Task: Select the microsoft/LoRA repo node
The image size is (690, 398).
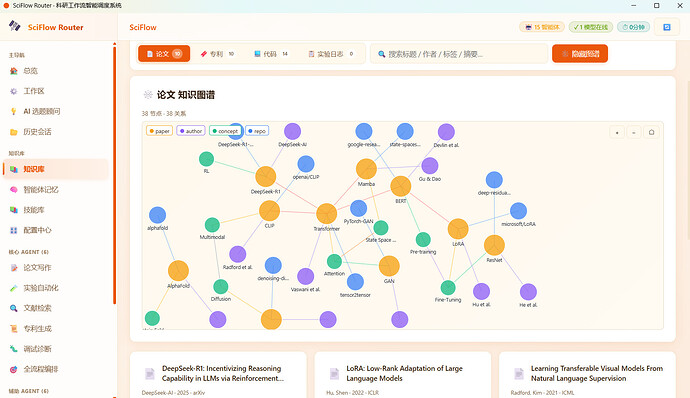Action: pos(518,211)
